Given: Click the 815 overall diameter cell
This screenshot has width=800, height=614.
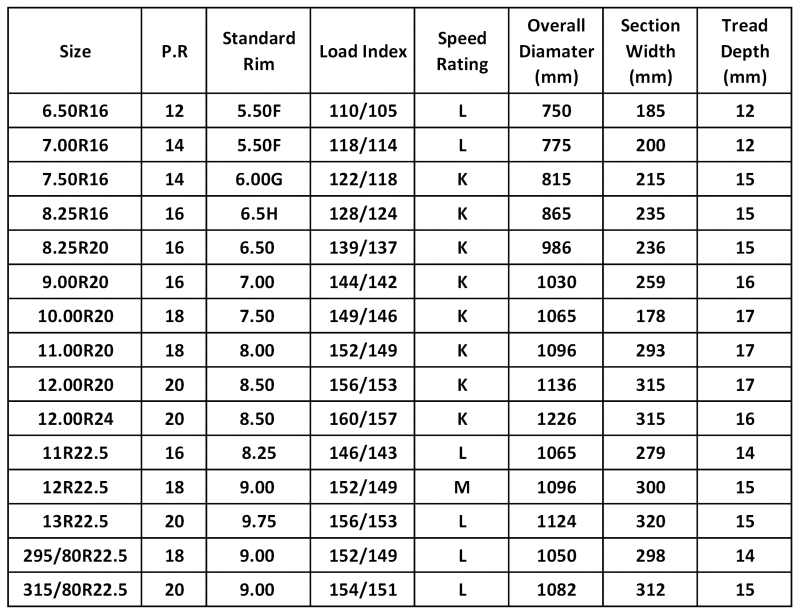Looking at the screenshot, I should [x=556, y=179].
